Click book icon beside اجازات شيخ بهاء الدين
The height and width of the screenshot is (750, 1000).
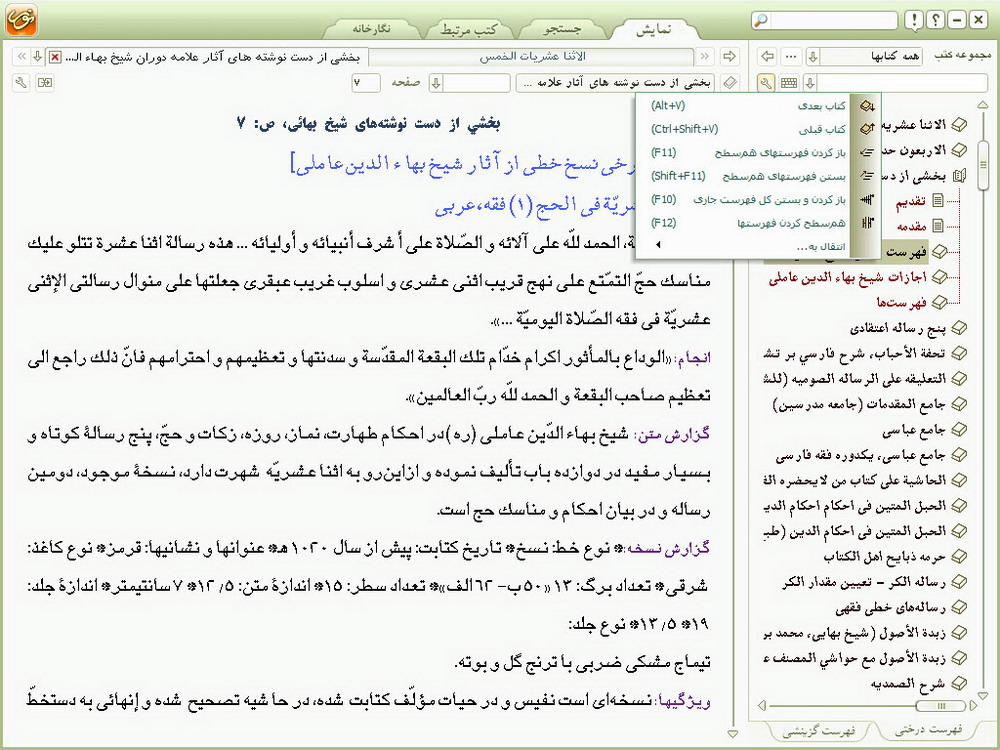click(x=939, y=277)
